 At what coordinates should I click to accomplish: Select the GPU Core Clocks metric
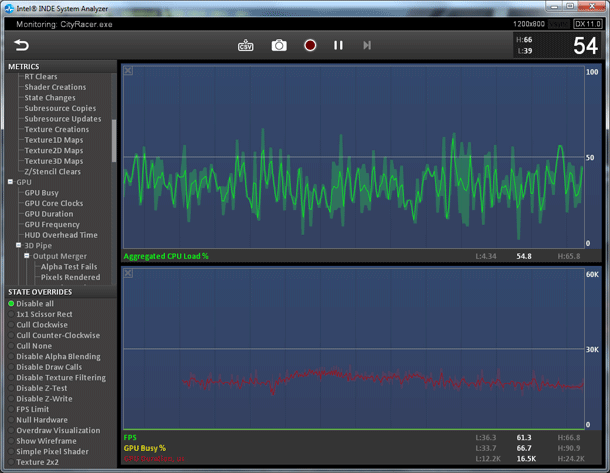[x=54, y=203]
